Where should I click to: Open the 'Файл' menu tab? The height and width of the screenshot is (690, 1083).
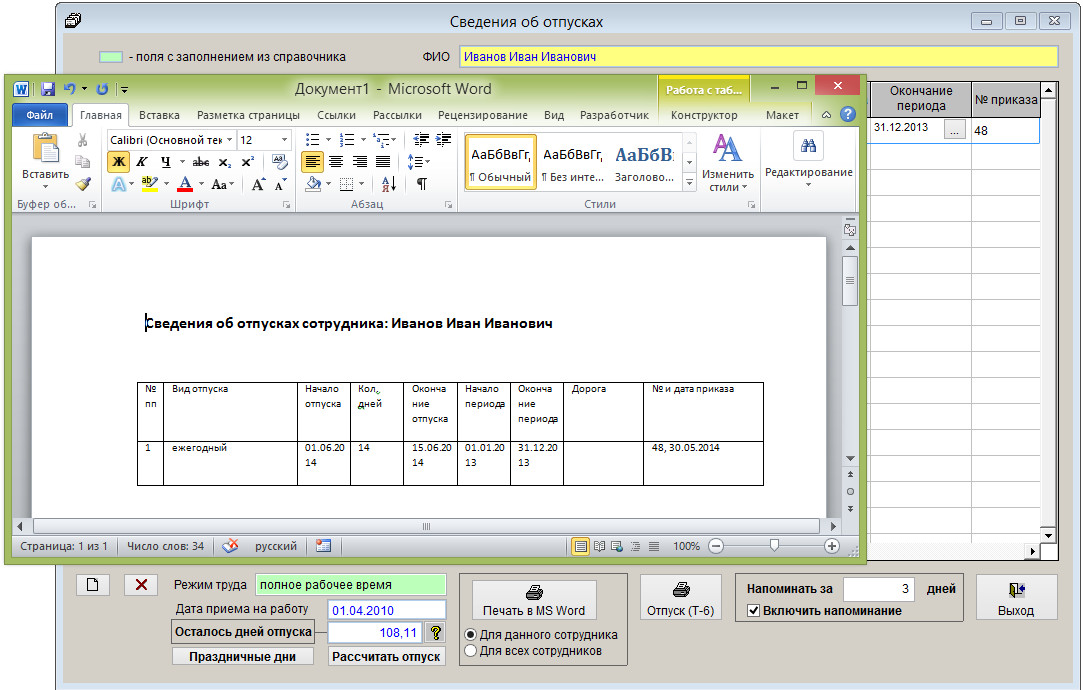[x=40, y=115]
